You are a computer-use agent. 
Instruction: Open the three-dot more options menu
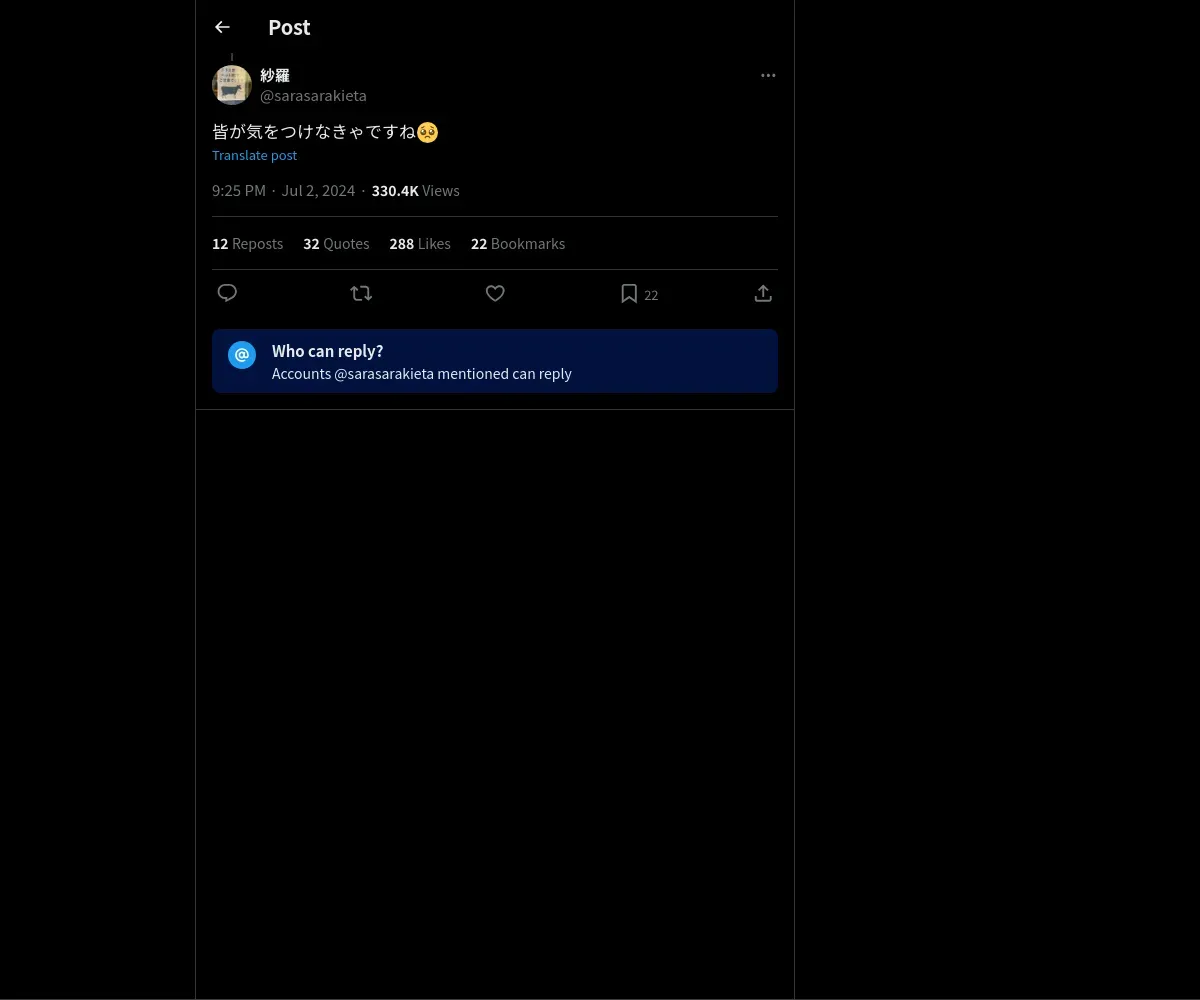(768, 75)
